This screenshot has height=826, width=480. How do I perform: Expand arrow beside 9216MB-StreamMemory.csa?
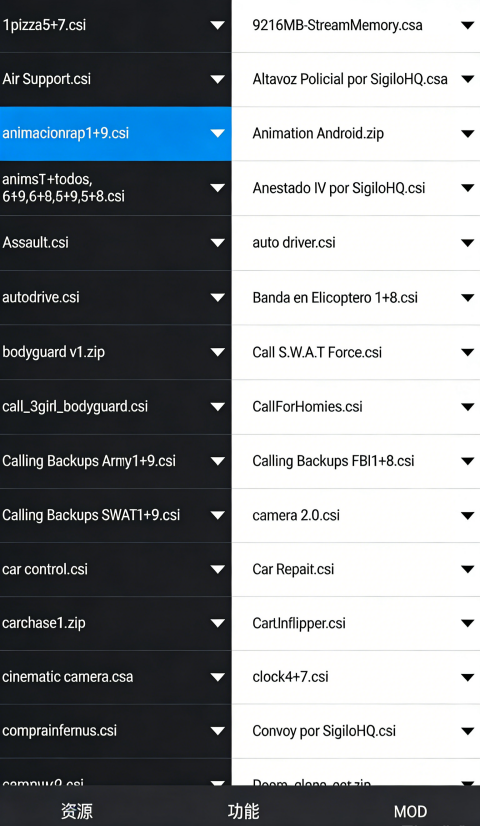point(467,25)
